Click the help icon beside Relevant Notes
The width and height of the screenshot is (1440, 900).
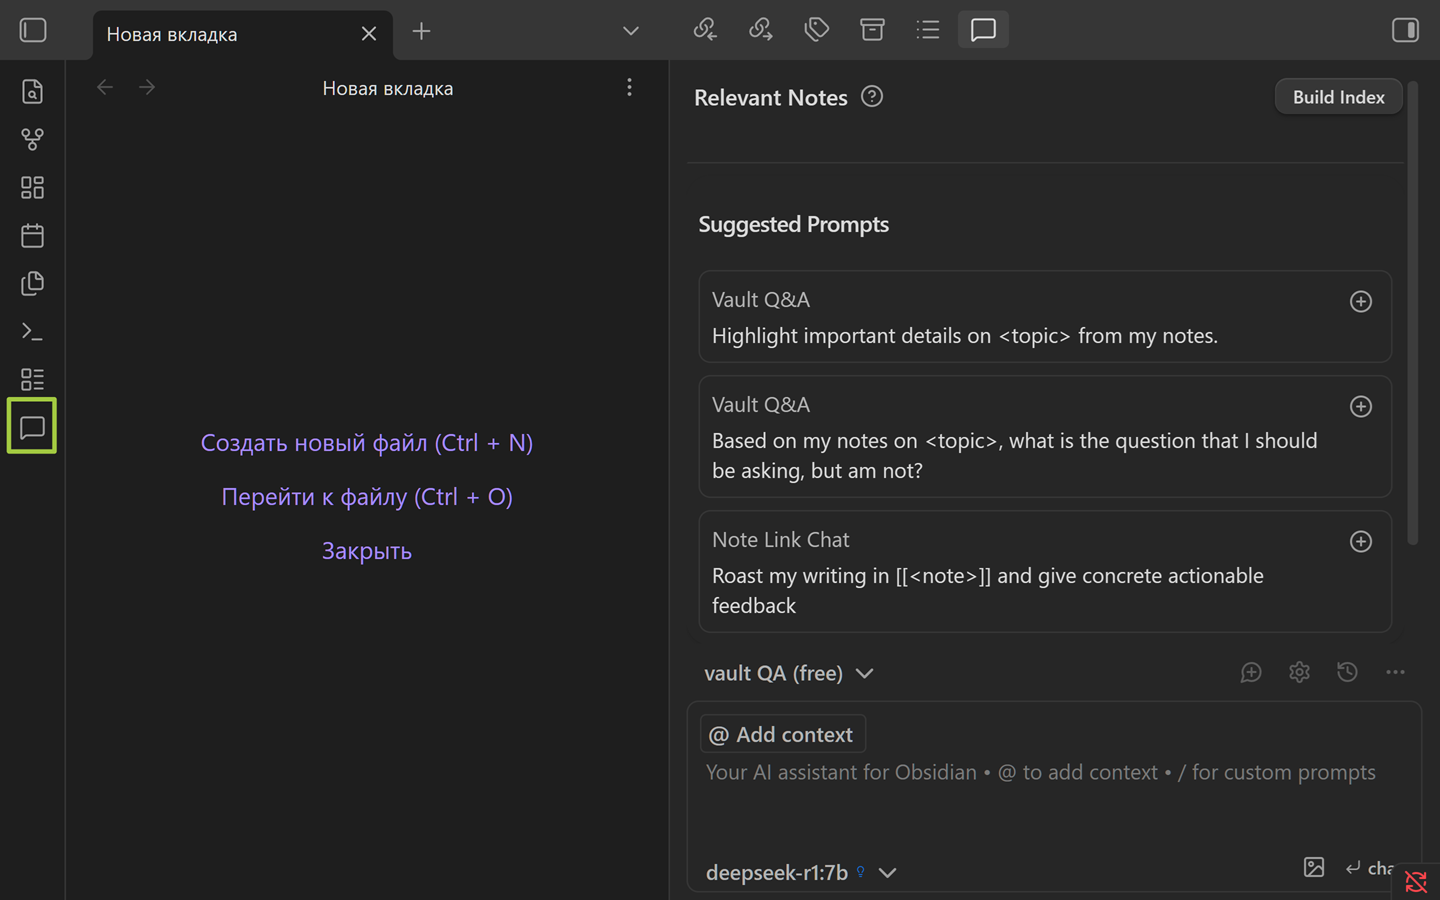click(x=872, y=97)
